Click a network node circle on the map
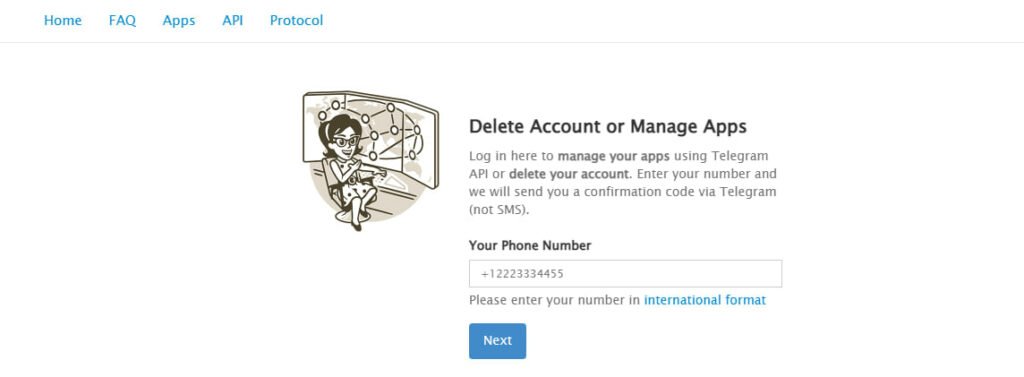This screenshot has width=1024, height=377. tap(391, 107)
